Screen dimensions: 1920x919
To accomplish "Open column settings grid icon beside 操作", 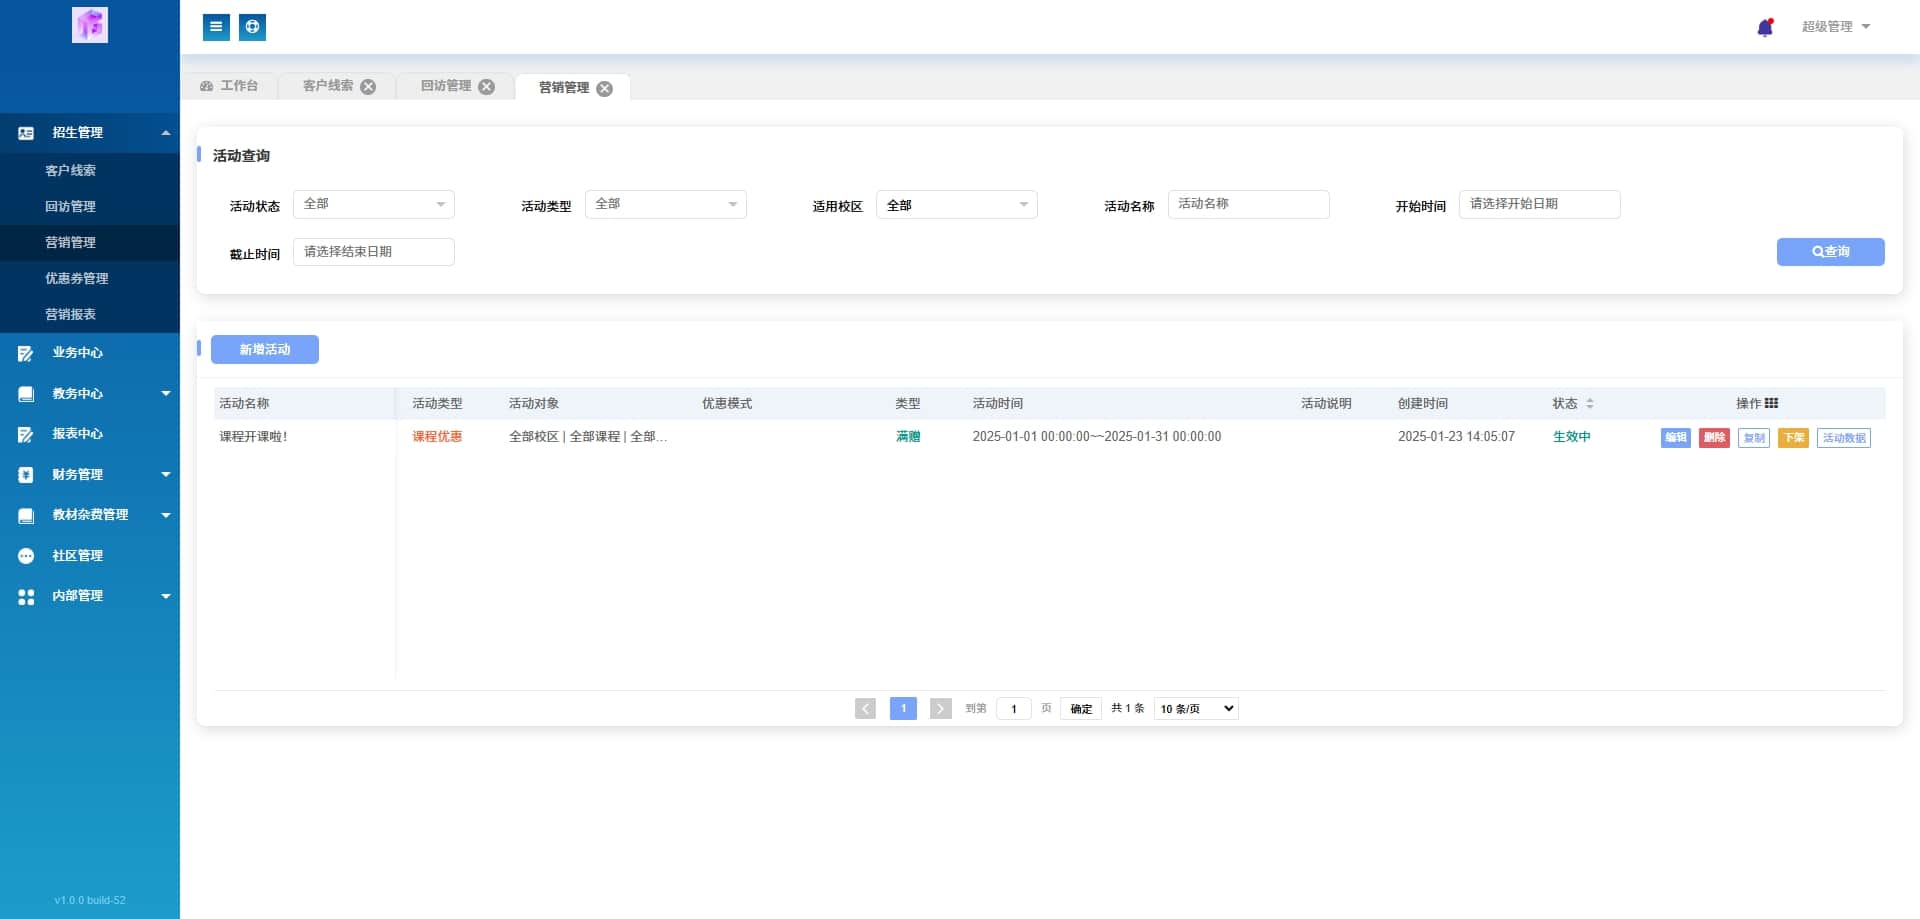I will [1772, 403].
